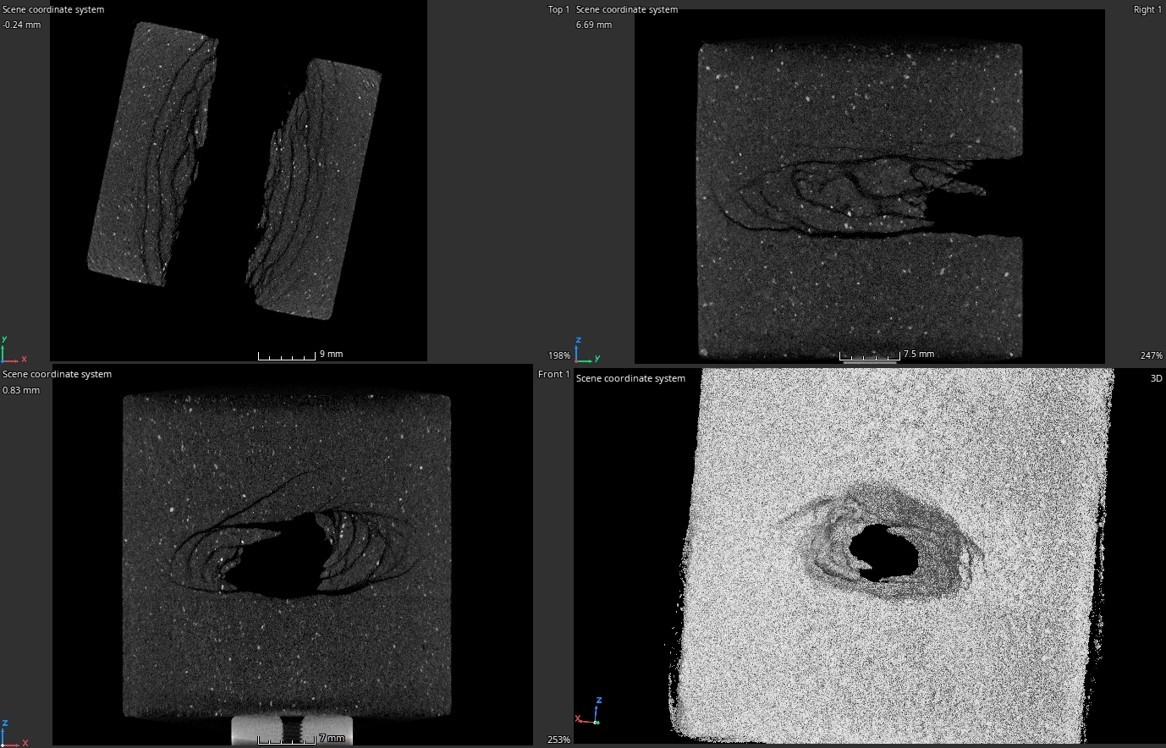Click the XZ axis triad in Front view
Viewport: 1166px width, 748px height.
[x=13, y=733]
